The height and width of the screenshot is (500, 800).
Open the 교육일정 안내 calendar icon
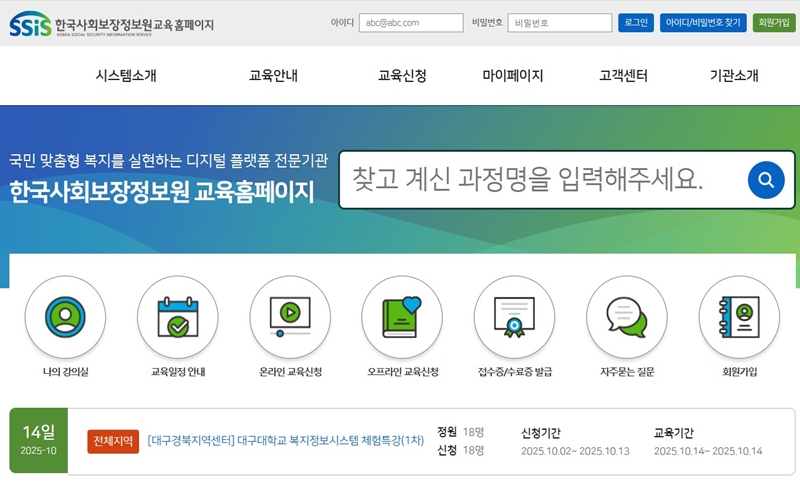tap(178, 317)
